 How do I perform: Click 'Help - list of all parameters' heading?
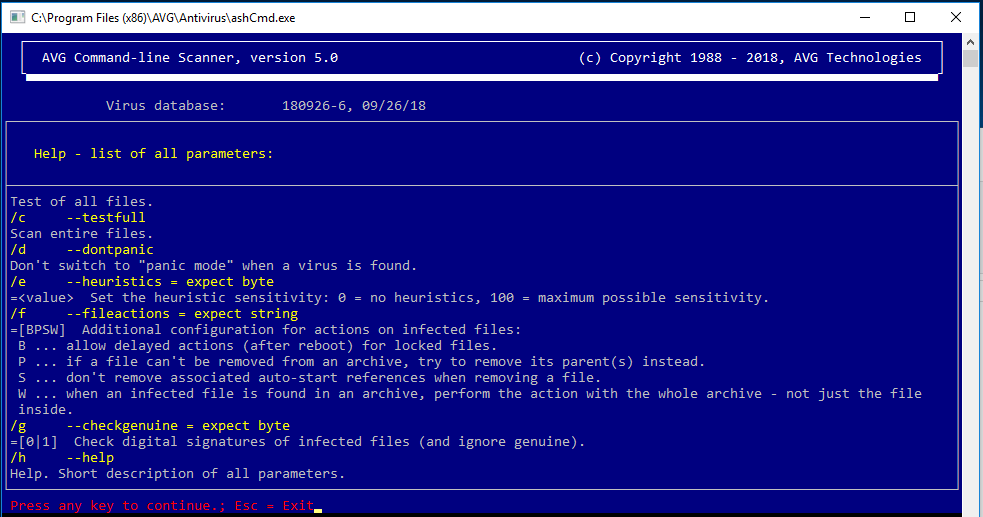click(153, 154)
